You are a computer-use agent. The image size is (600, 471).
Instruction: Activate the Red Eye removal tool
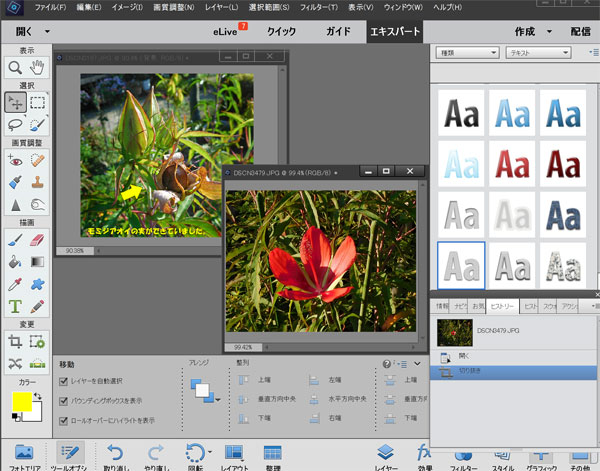(x=15, y=160)
